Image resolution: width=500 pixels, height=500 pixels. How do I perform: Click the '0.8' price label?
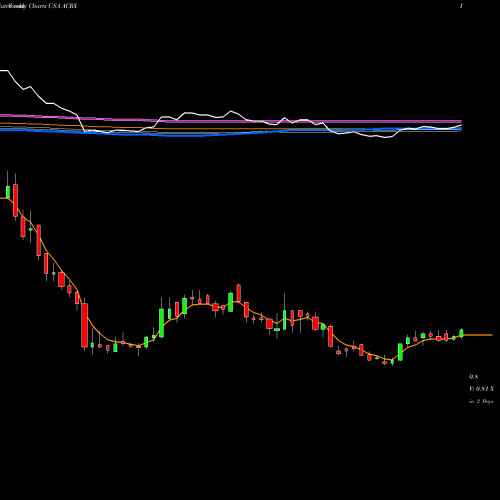coord(473,377)
